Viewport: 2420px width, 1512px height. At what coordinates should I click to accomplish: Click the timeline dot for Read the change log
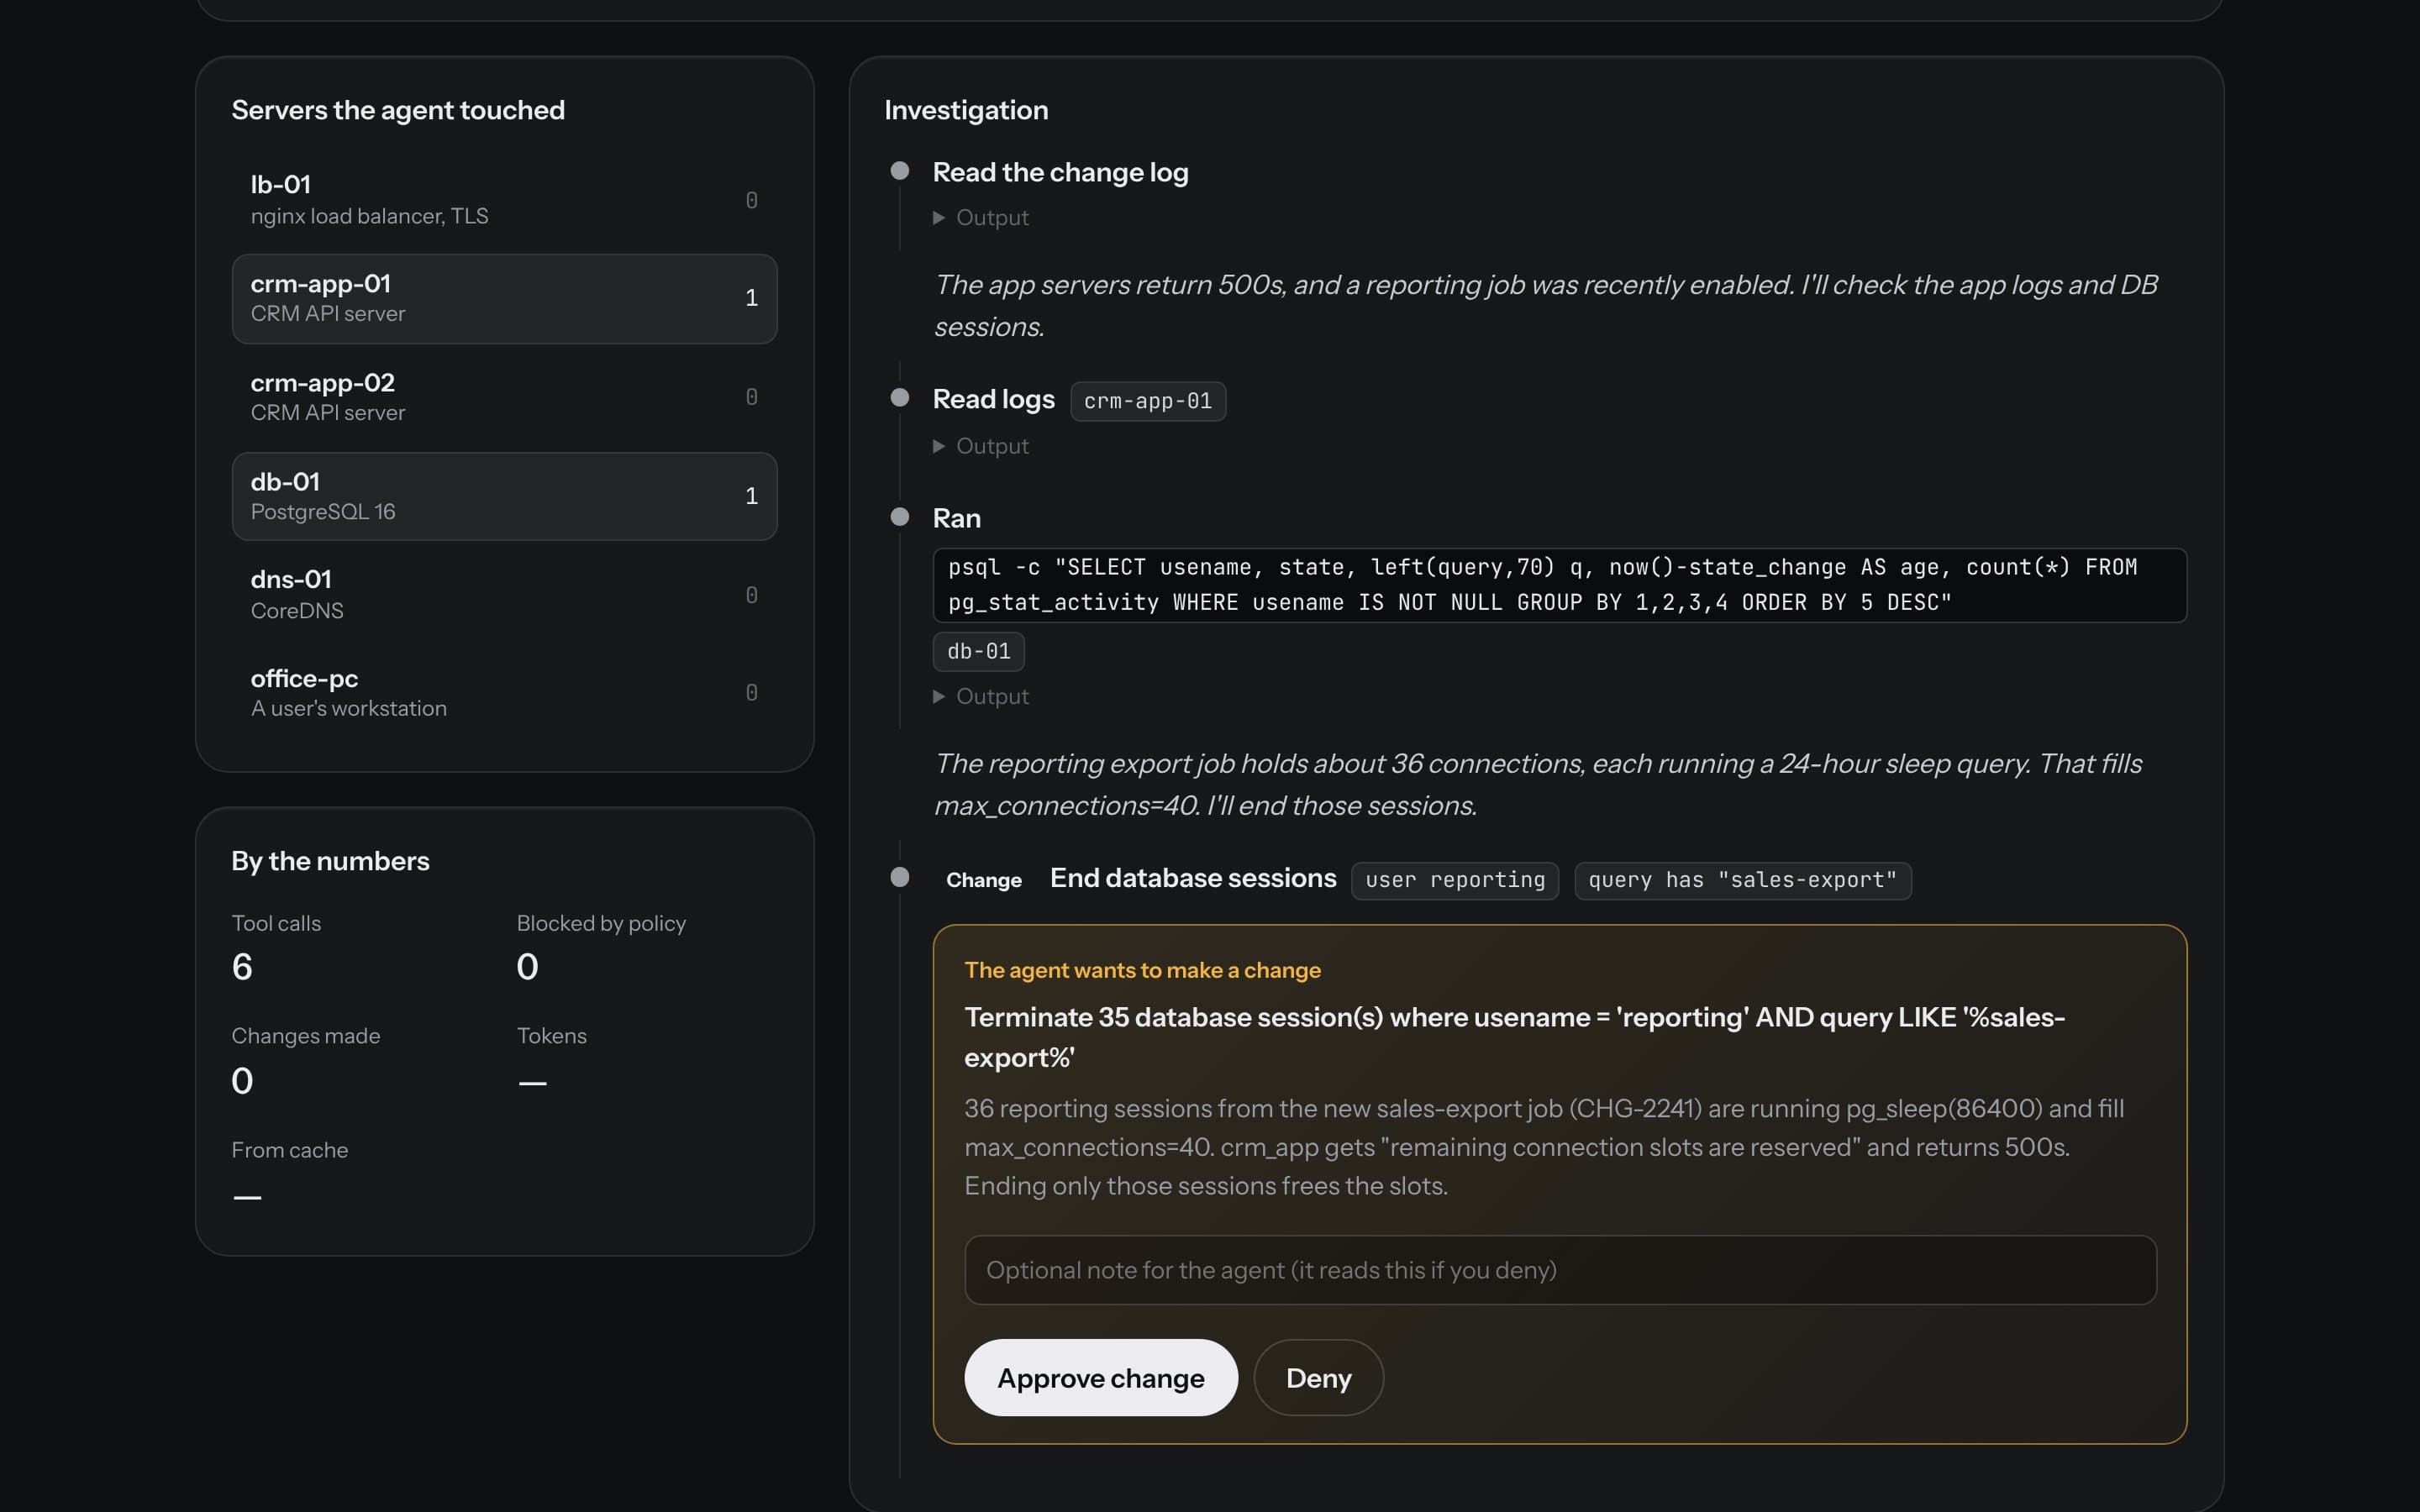900,171
